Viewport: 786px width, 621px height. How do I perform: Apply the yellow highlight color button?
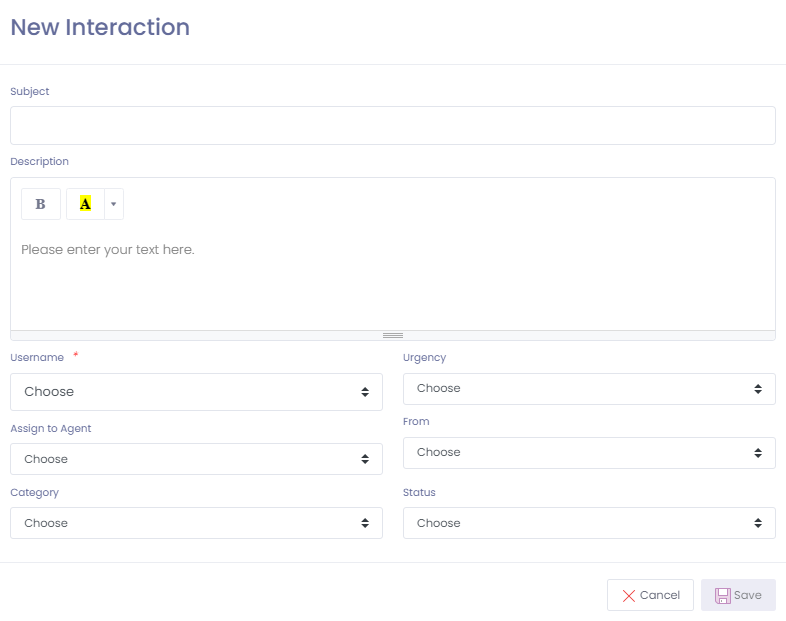click(85, 204)
